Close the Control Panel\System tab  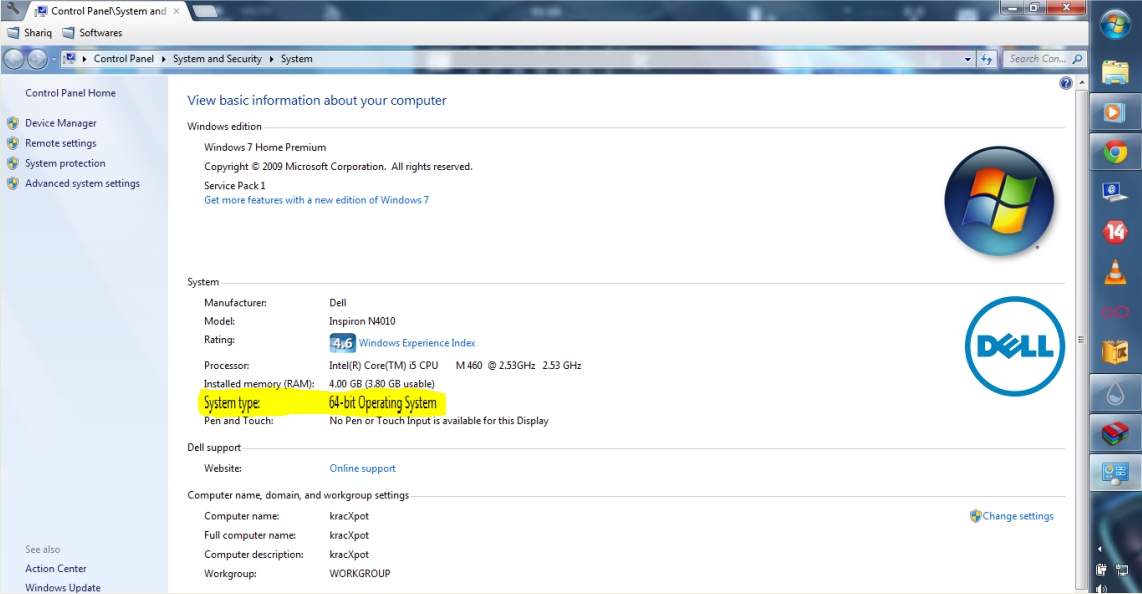pyautogui.click(x=176, y=11)
